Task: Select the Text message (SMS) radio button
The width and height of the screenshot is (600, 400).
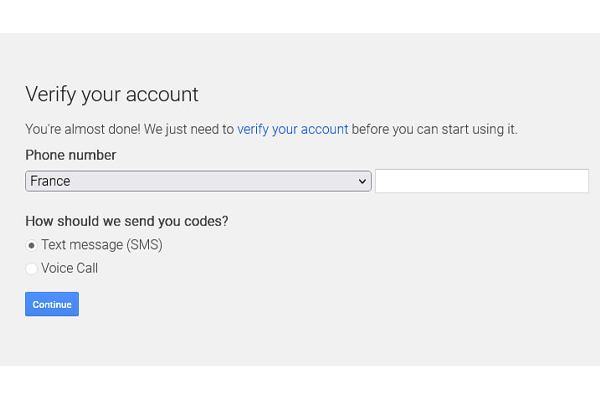Action: tap(31, 245)
